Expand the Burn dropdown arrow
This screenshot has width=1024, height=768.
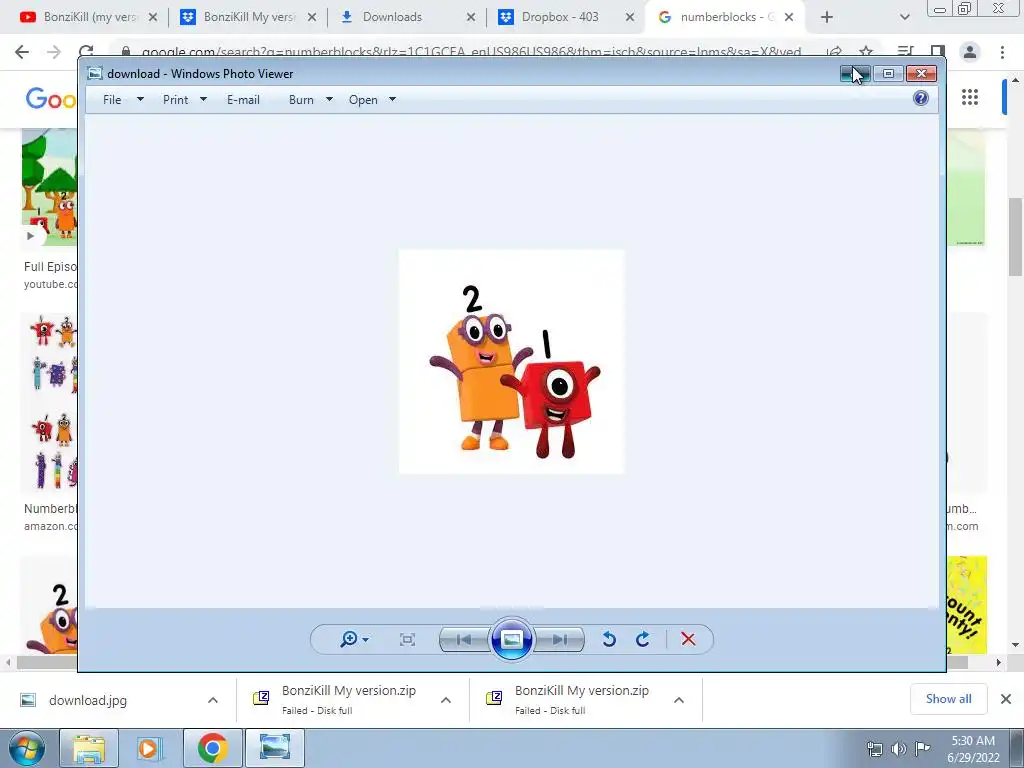click(x=329, y=99)
